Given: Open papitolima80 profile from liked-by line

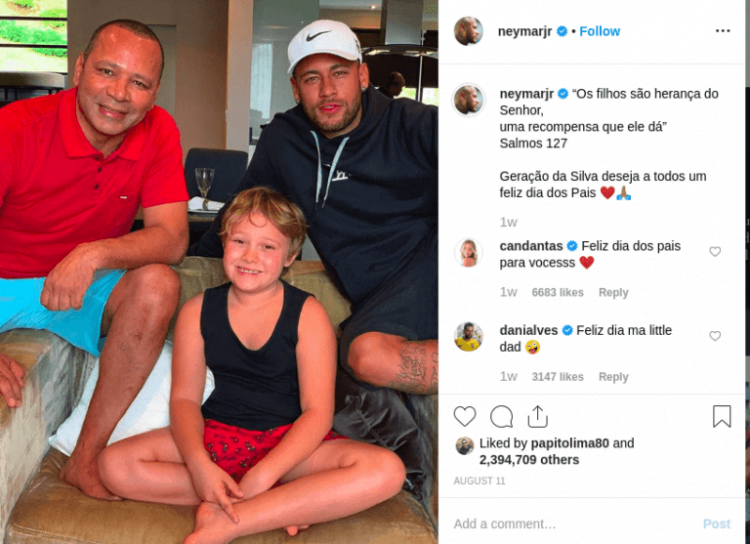Looking at the screenshot, I should point(570,443).
